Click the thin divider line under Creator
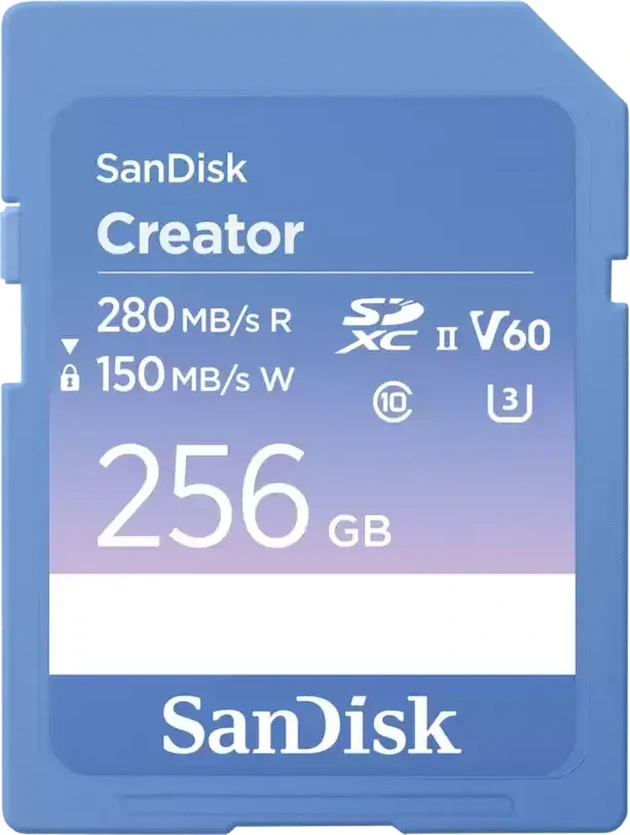 pyautogui.click(x=315, y=273)
